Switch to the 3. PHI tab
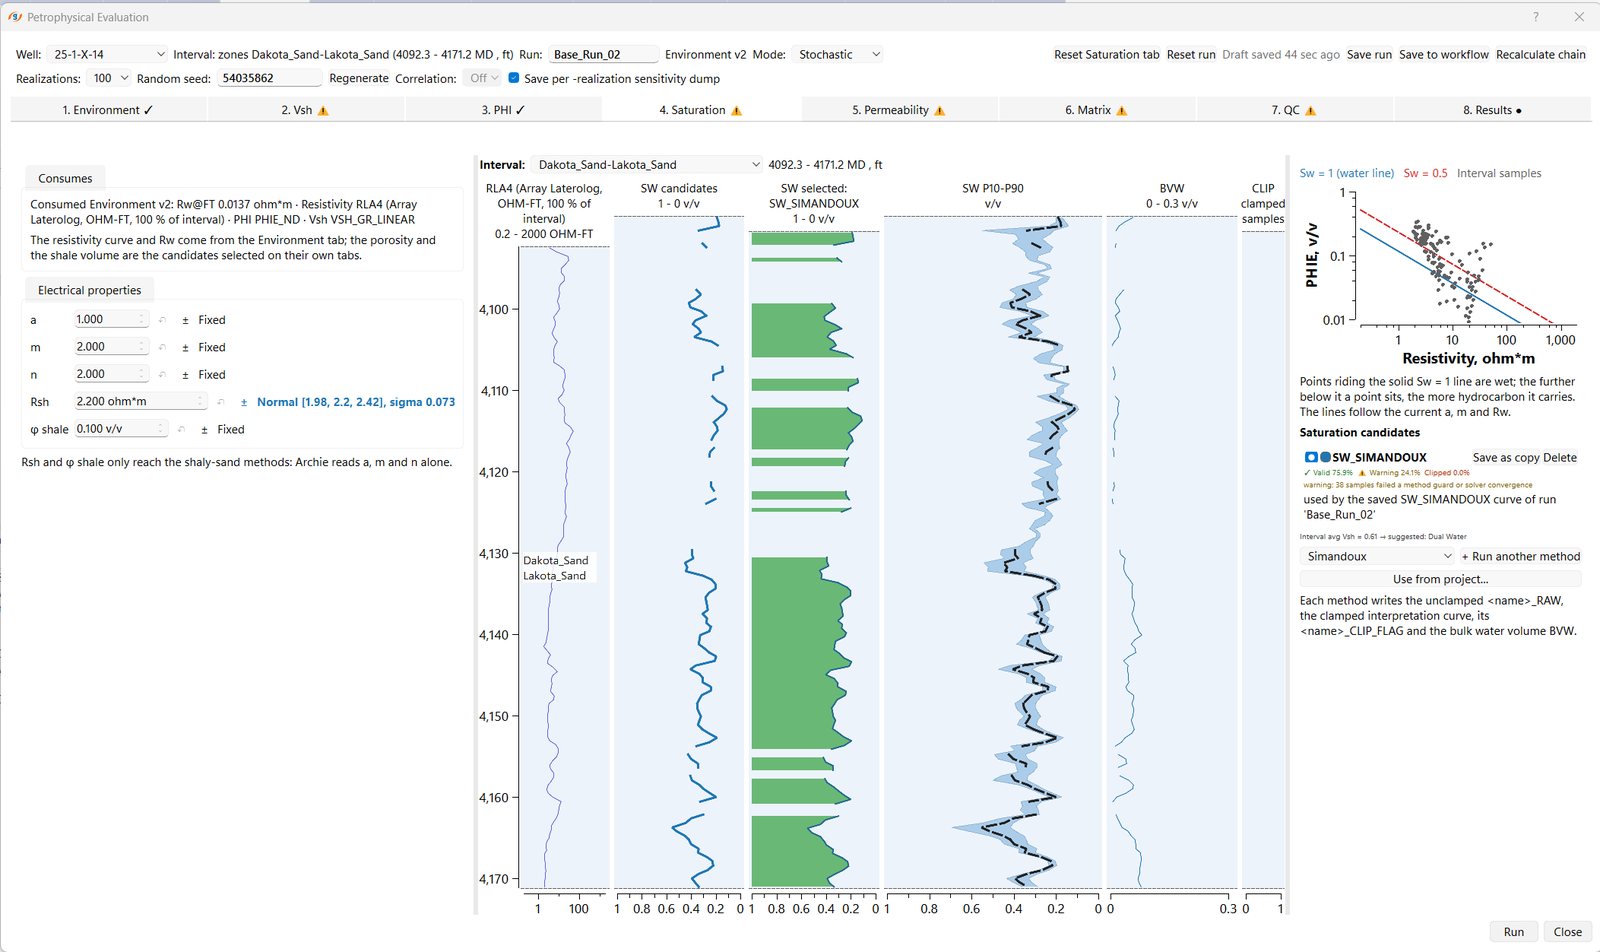The height and width of the screenshot is (952, 1600). click(503, 110)
